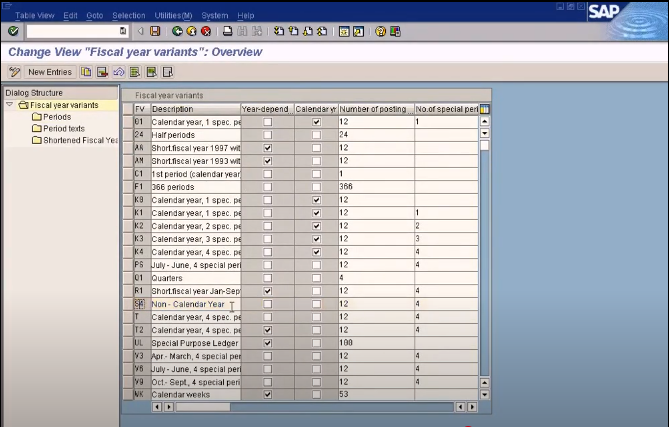Collapse the Fiscal year variants tree node
669x427 pixels.
tap(9, 105)
